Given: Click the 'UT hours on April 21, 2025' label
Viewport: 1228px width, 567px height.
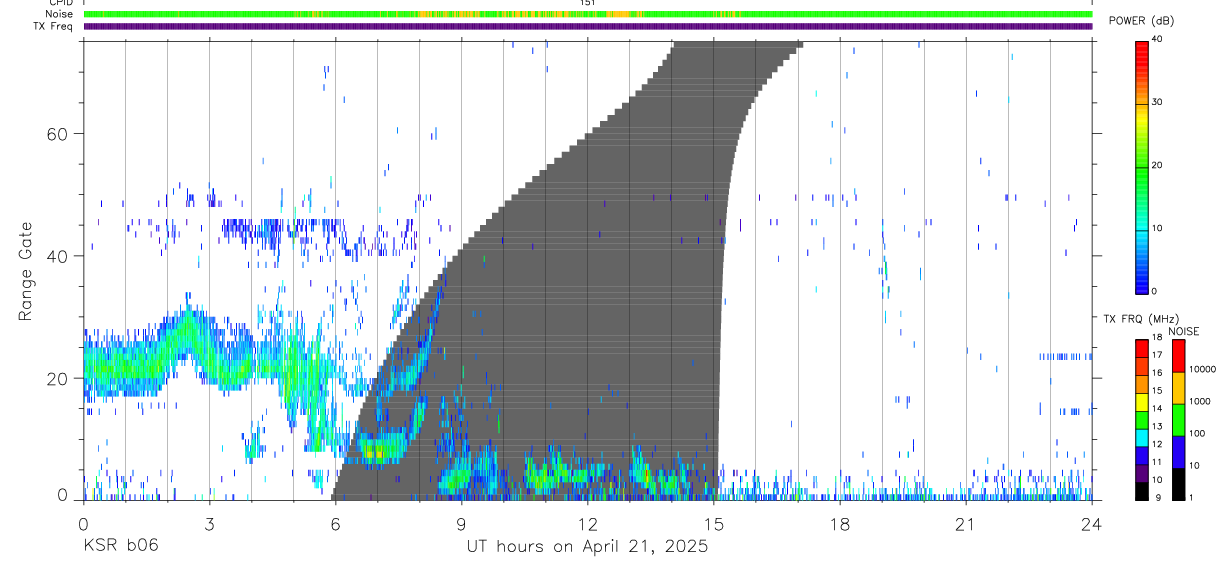Looking at the screenshot, I should click(x=587, y=547).
